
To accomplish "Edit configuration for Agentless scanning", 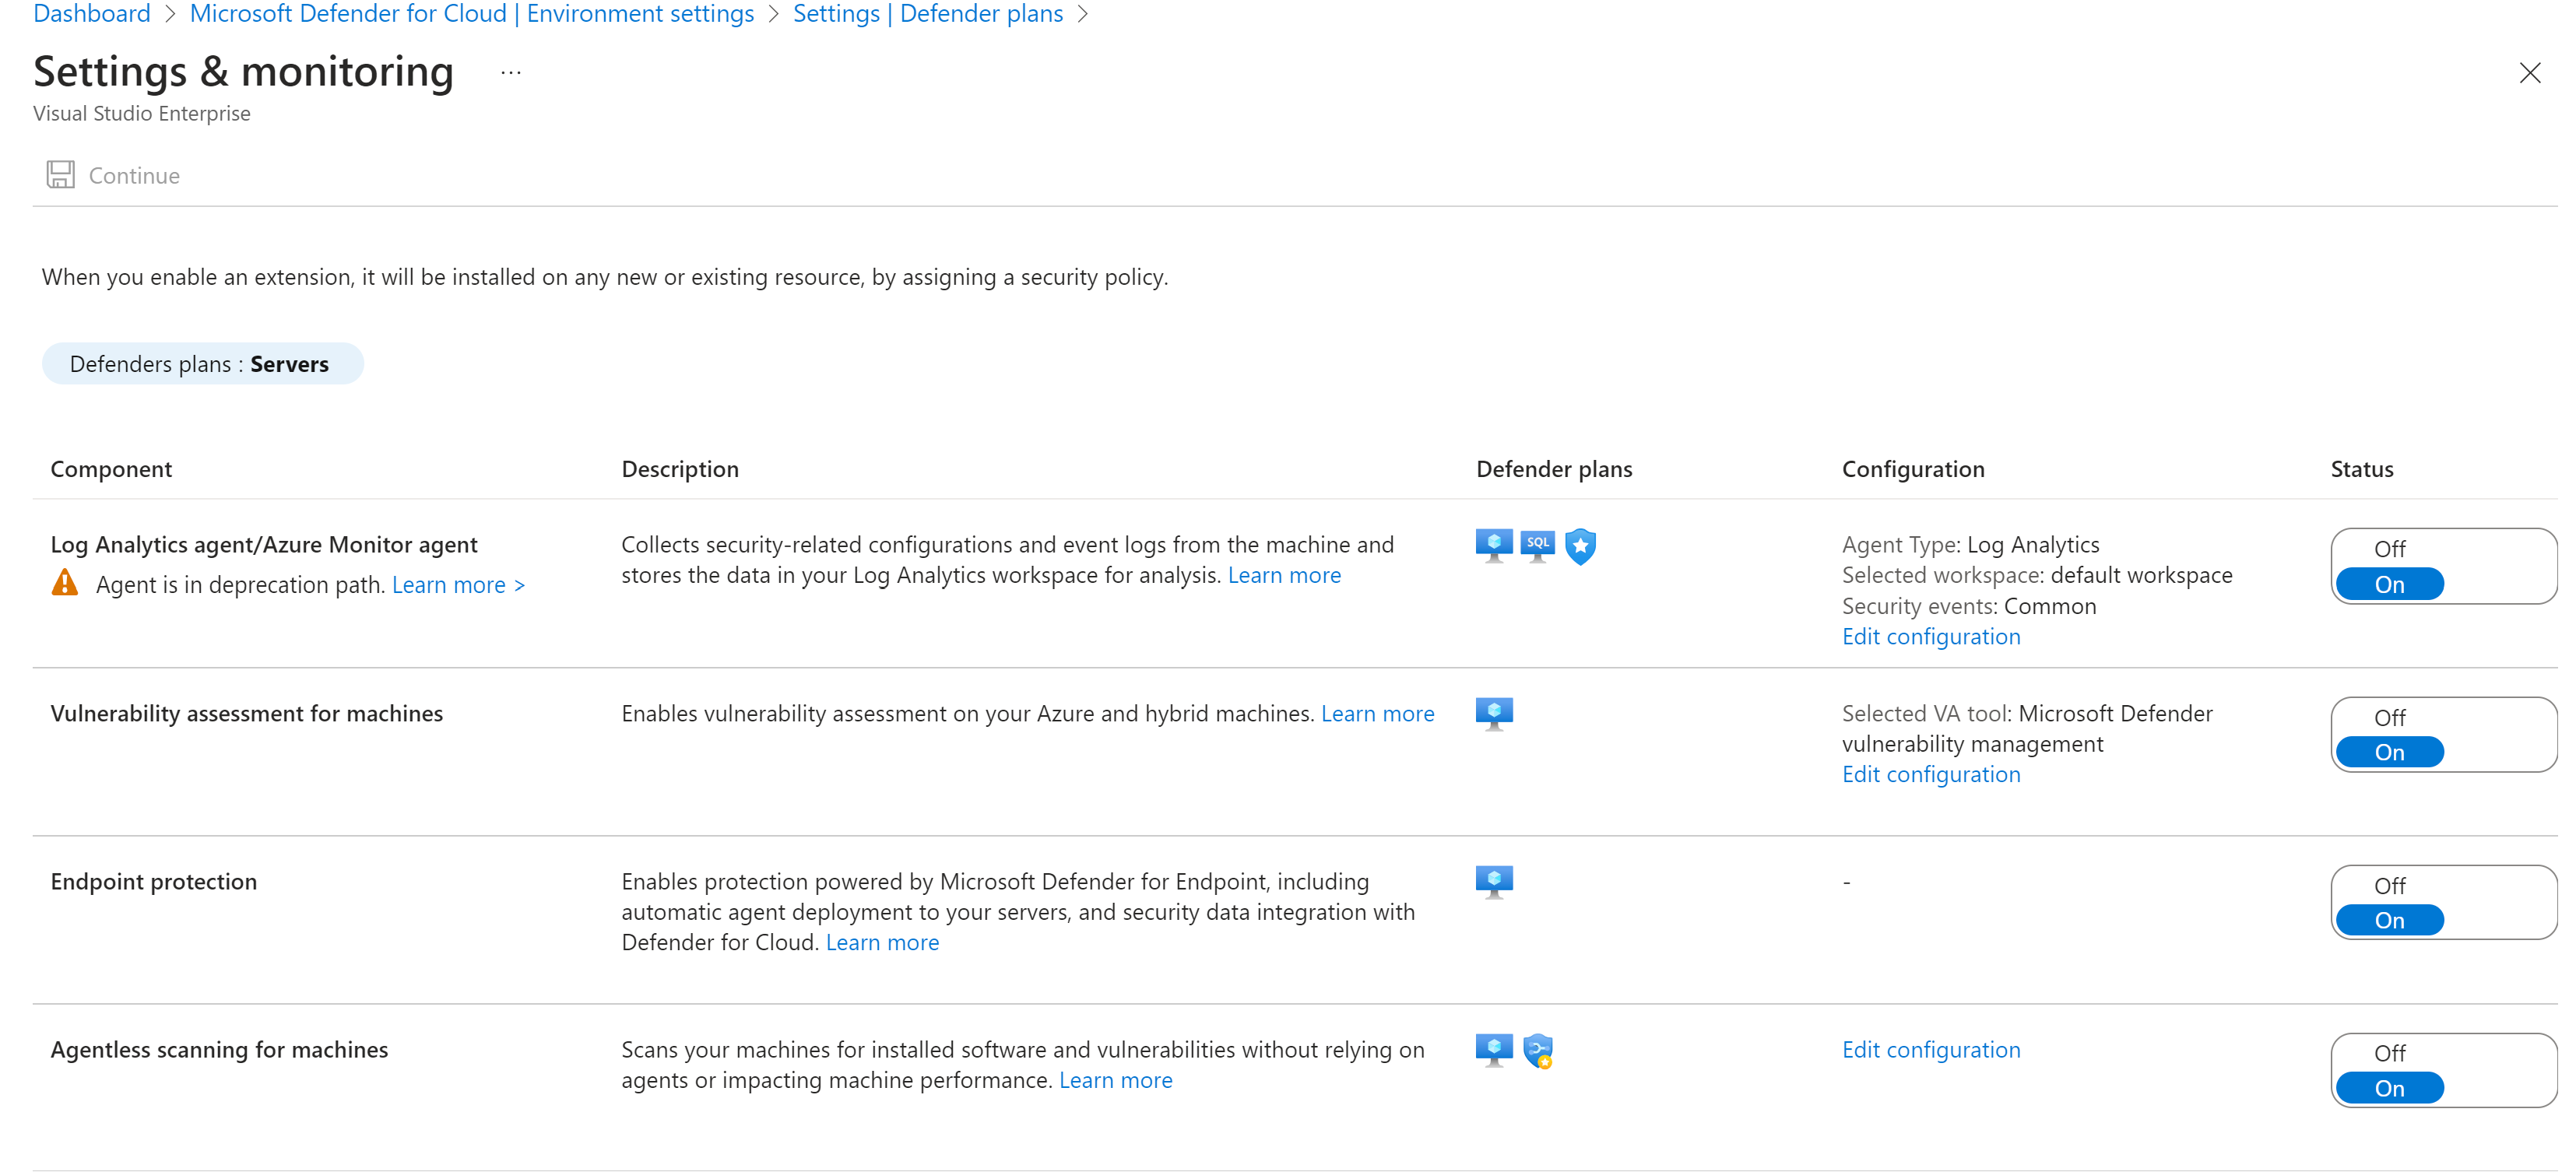I will (1930, 1050).
